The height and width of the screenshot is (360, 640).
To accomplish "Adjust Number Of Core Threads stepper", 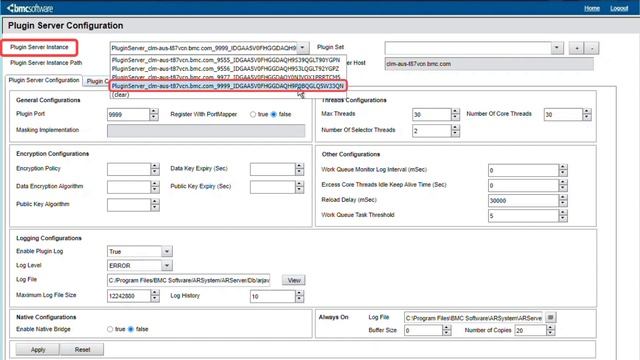I will point(587,115).
